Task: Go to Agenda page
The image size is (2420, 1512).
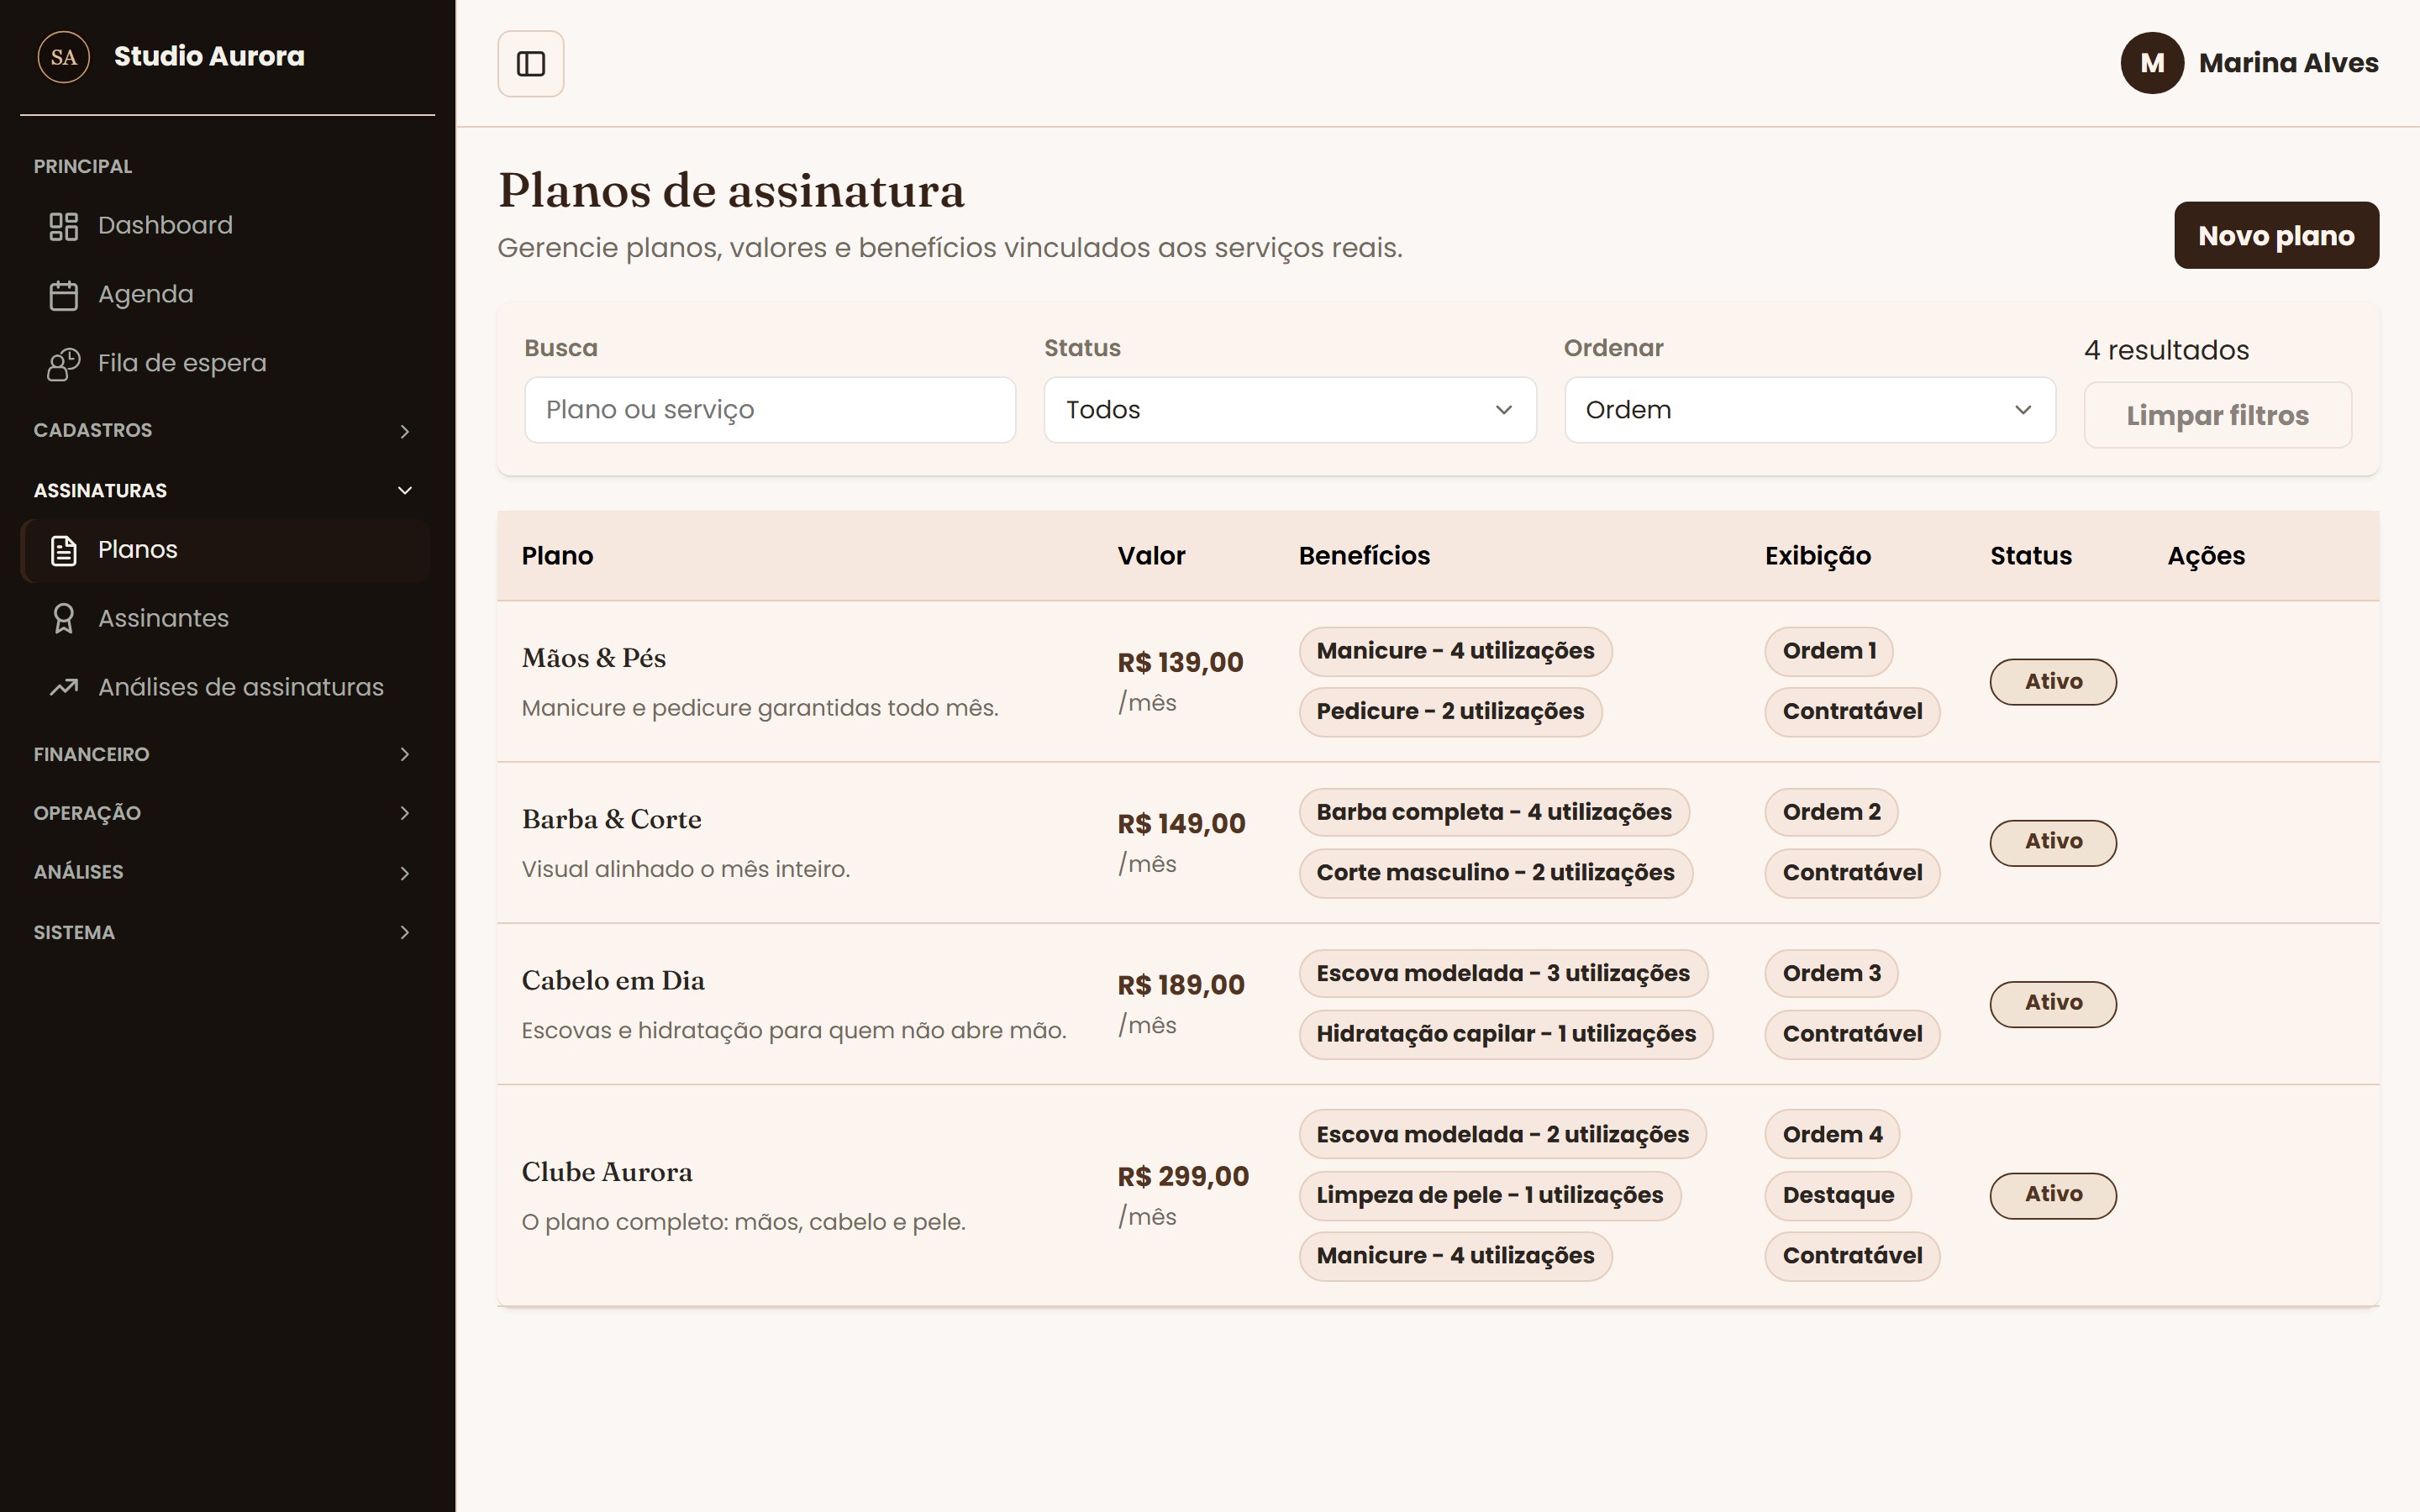Action: (226, 295)
